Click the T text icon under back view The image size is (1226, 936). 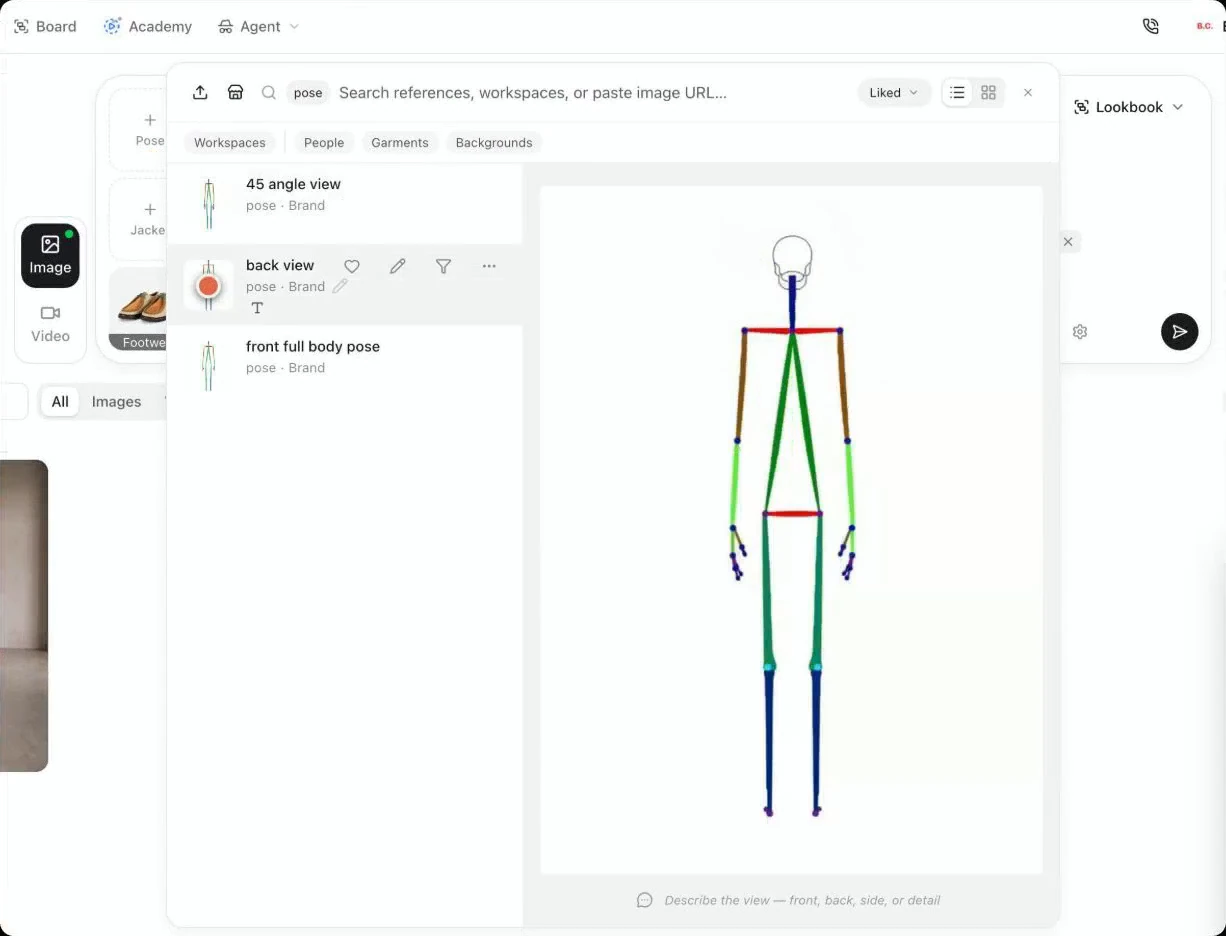pyautogui.click(x=257, y=308)
